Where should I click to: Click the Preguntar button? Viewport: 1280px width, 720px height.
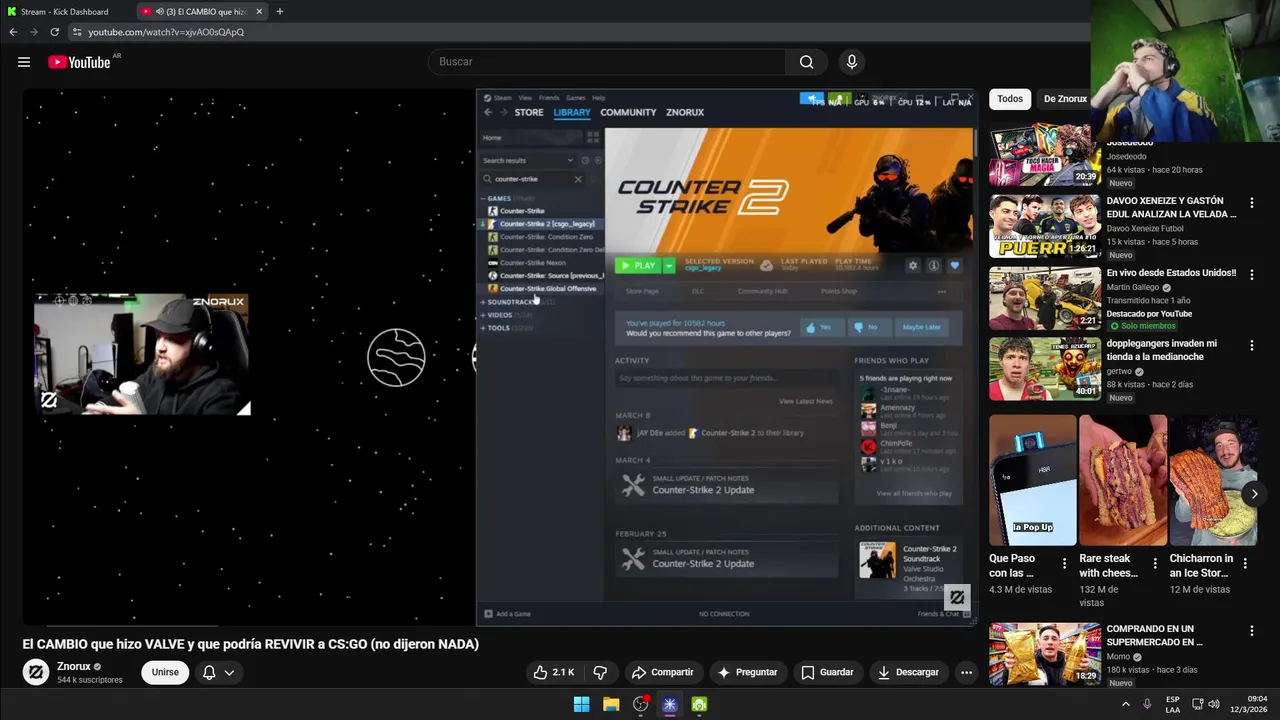747,672
